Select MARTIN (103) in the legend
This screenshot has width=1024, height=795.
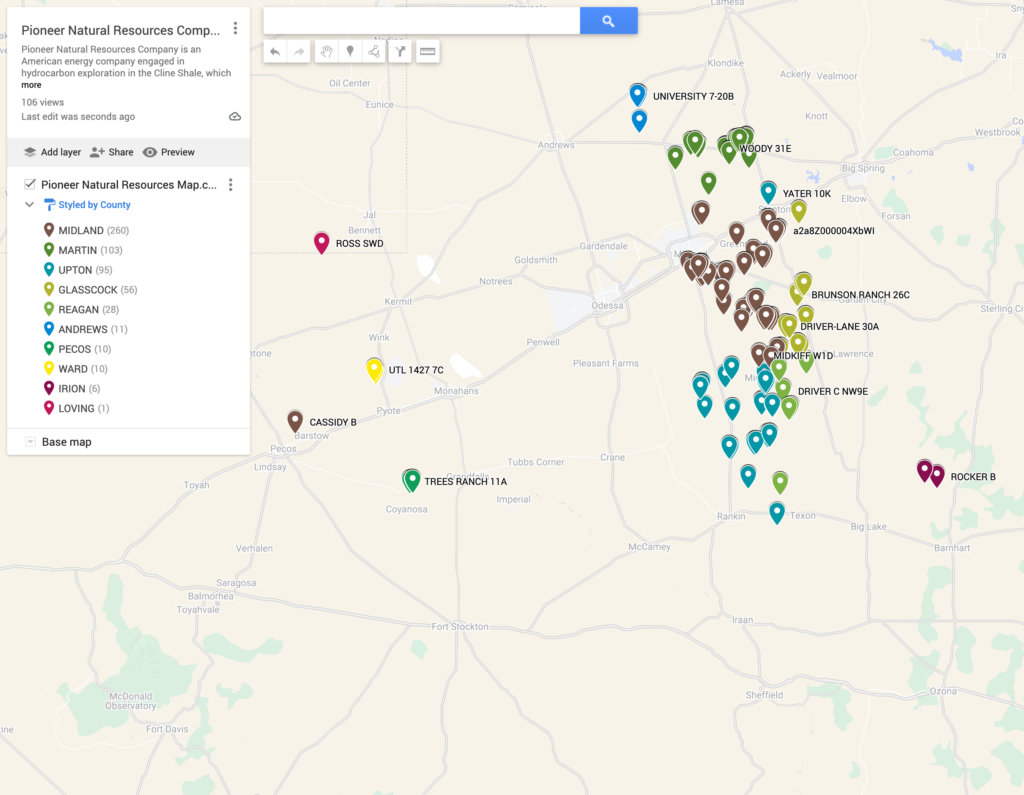click(83, 250)
